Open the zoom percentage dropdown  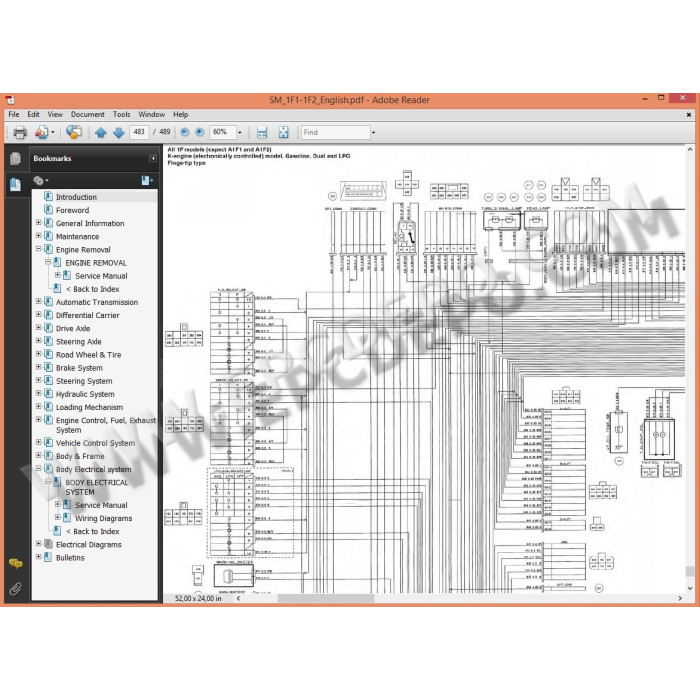click(240, 132)
